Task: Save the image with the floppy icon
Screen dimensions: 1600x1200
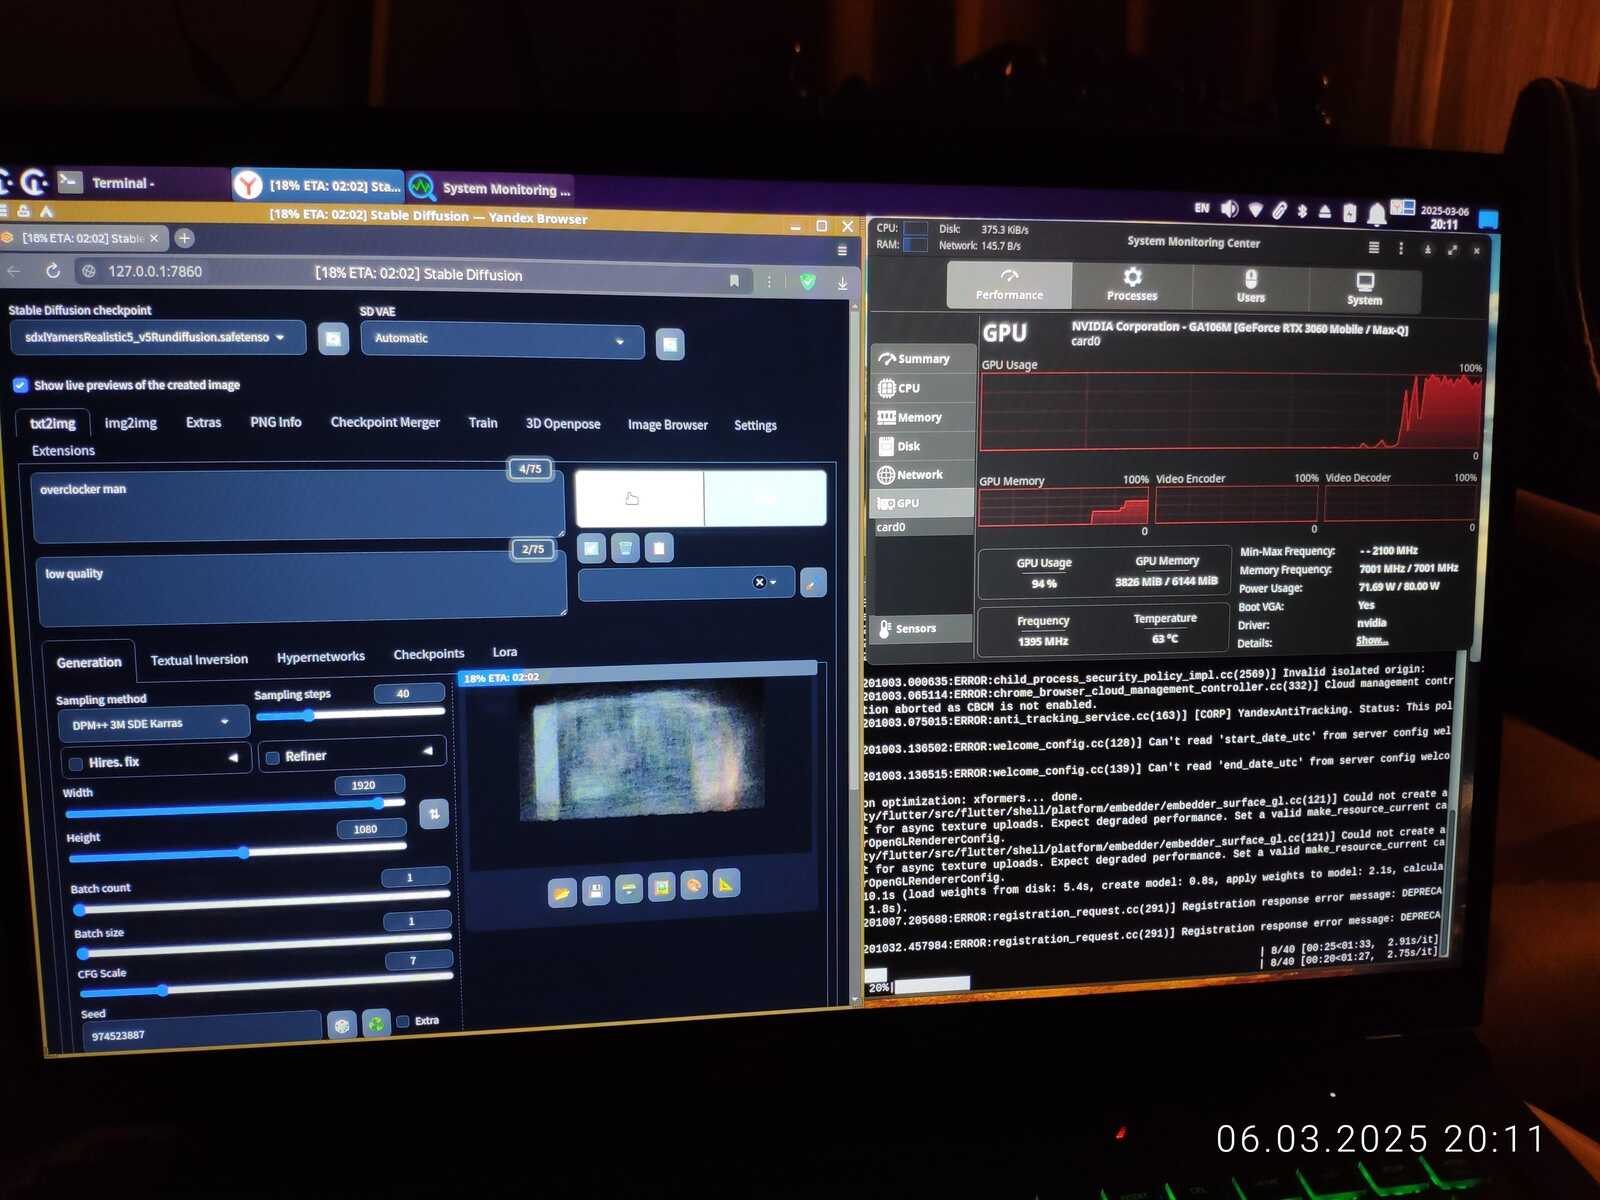Action: pyautogui.click(x=596, y=891)
